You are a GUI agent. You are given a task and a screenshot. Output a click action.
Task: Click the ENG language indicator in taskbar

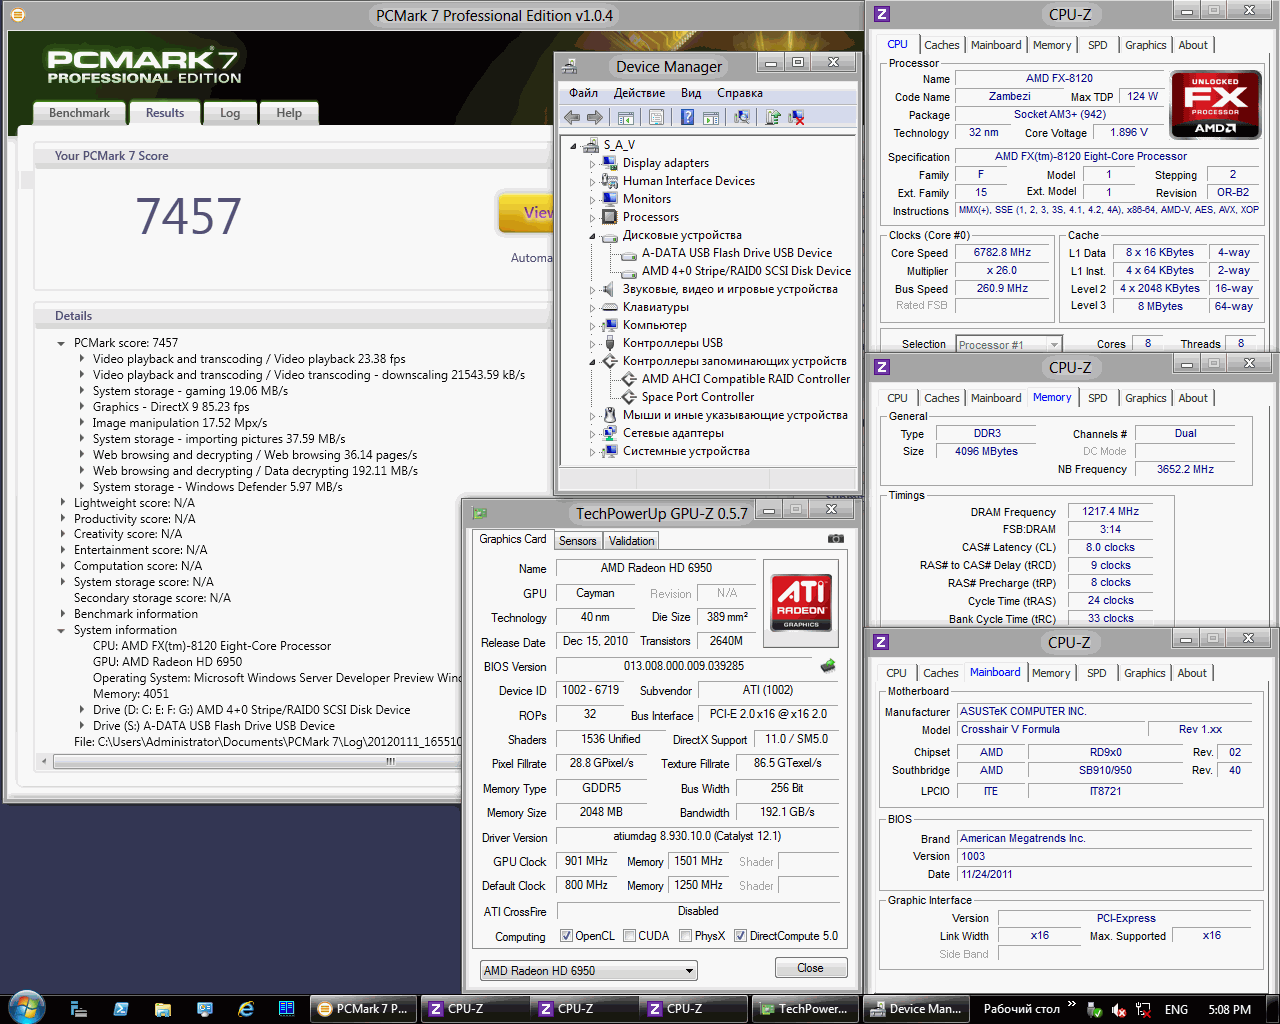click(1176, 1010)
